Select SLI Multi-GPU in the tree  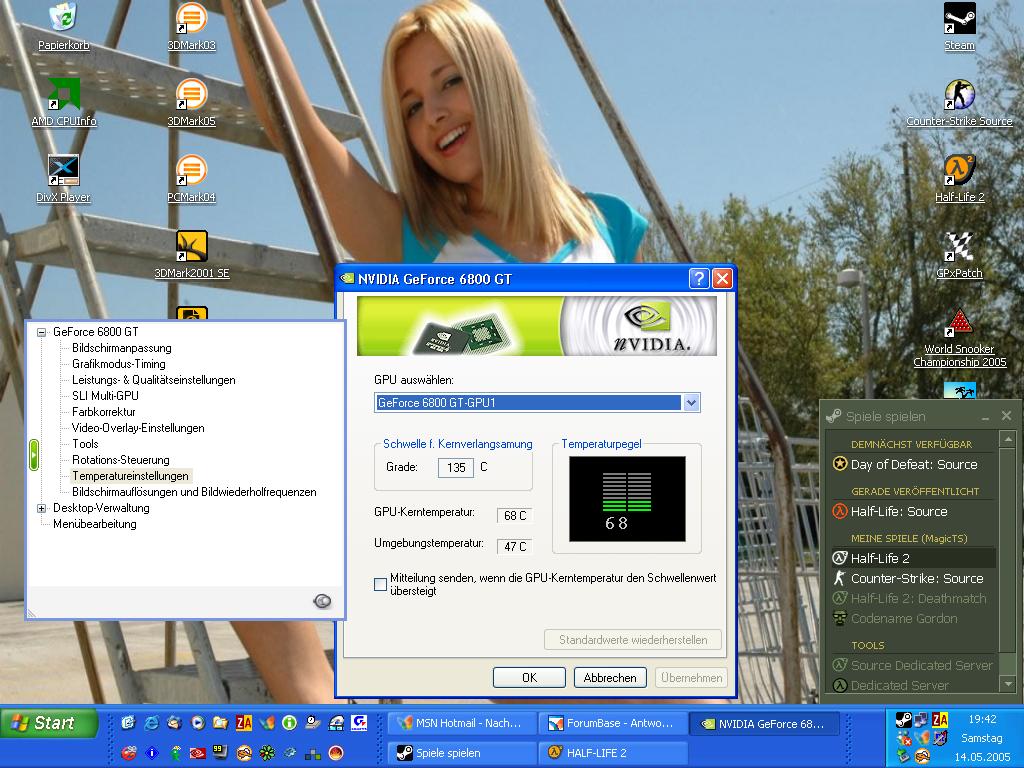(x=105, y=396)
